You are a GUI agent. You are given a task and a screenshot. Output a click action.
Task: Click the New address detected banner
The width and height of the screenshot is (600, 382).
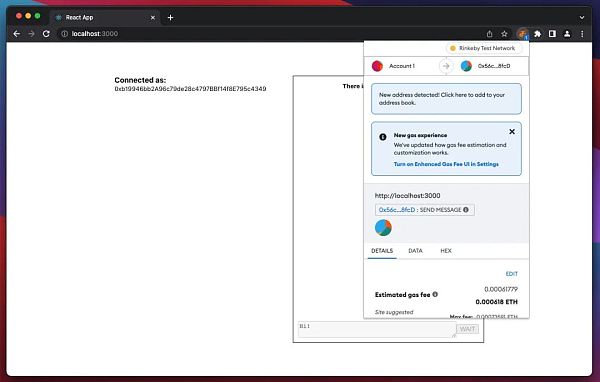point(446,99)
